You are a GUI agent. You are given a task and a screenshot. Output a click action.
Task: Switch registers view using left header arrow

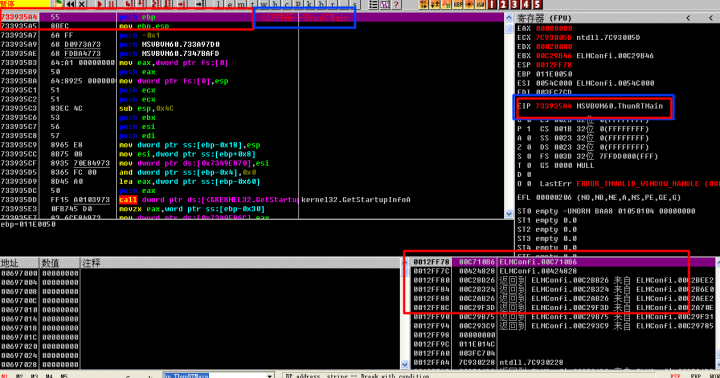(688, 18)
